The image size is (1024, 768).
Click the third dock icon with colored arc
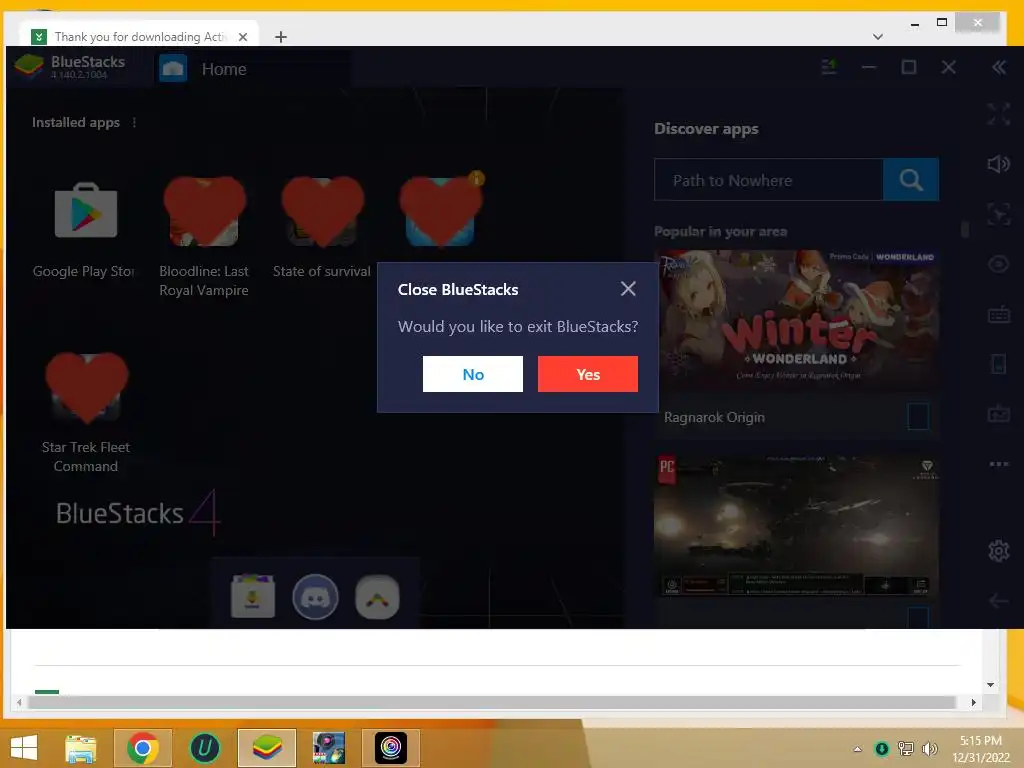377,597
